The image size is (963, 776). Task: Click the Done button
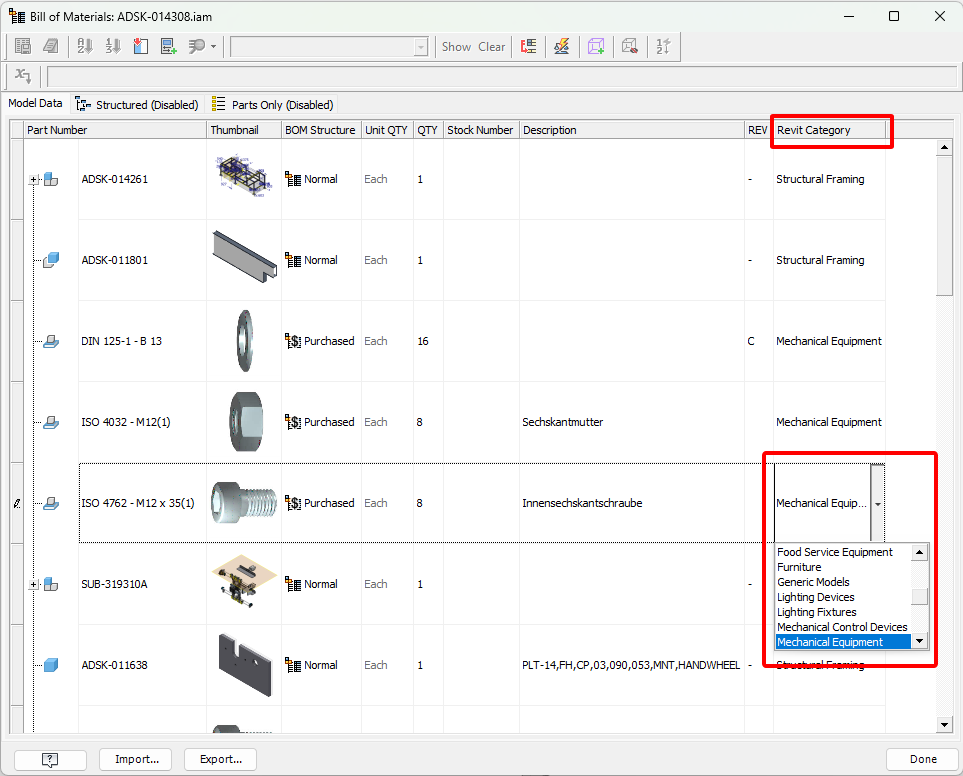(x=922, y=759)
